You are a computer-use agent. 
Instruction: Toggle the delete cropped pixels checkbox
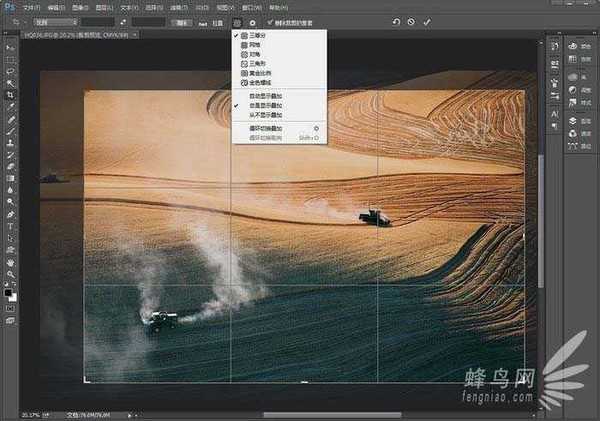pyautogui.click(x=270, y=21)
